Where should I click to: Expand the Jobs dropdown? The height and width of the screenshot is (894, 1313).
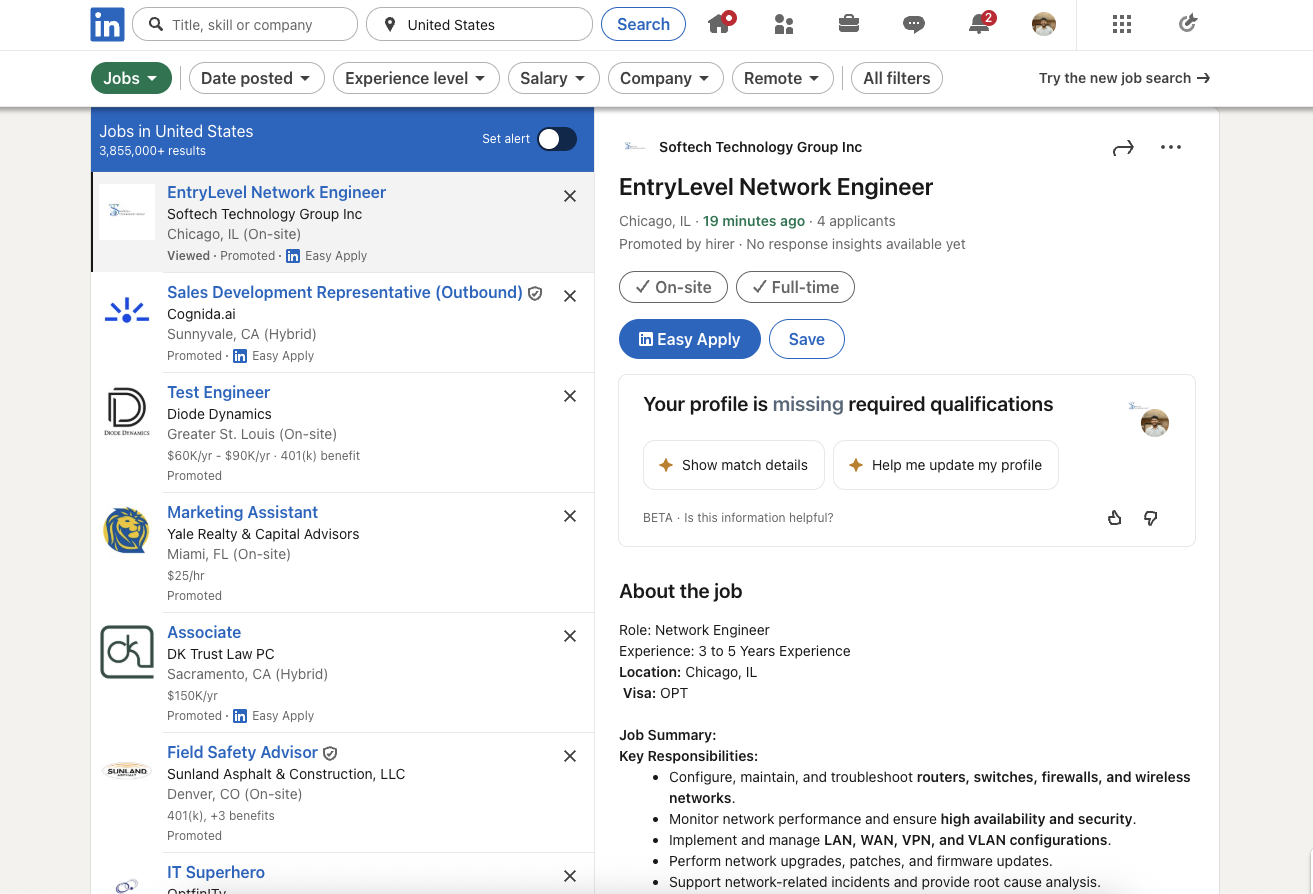point(131,78)
